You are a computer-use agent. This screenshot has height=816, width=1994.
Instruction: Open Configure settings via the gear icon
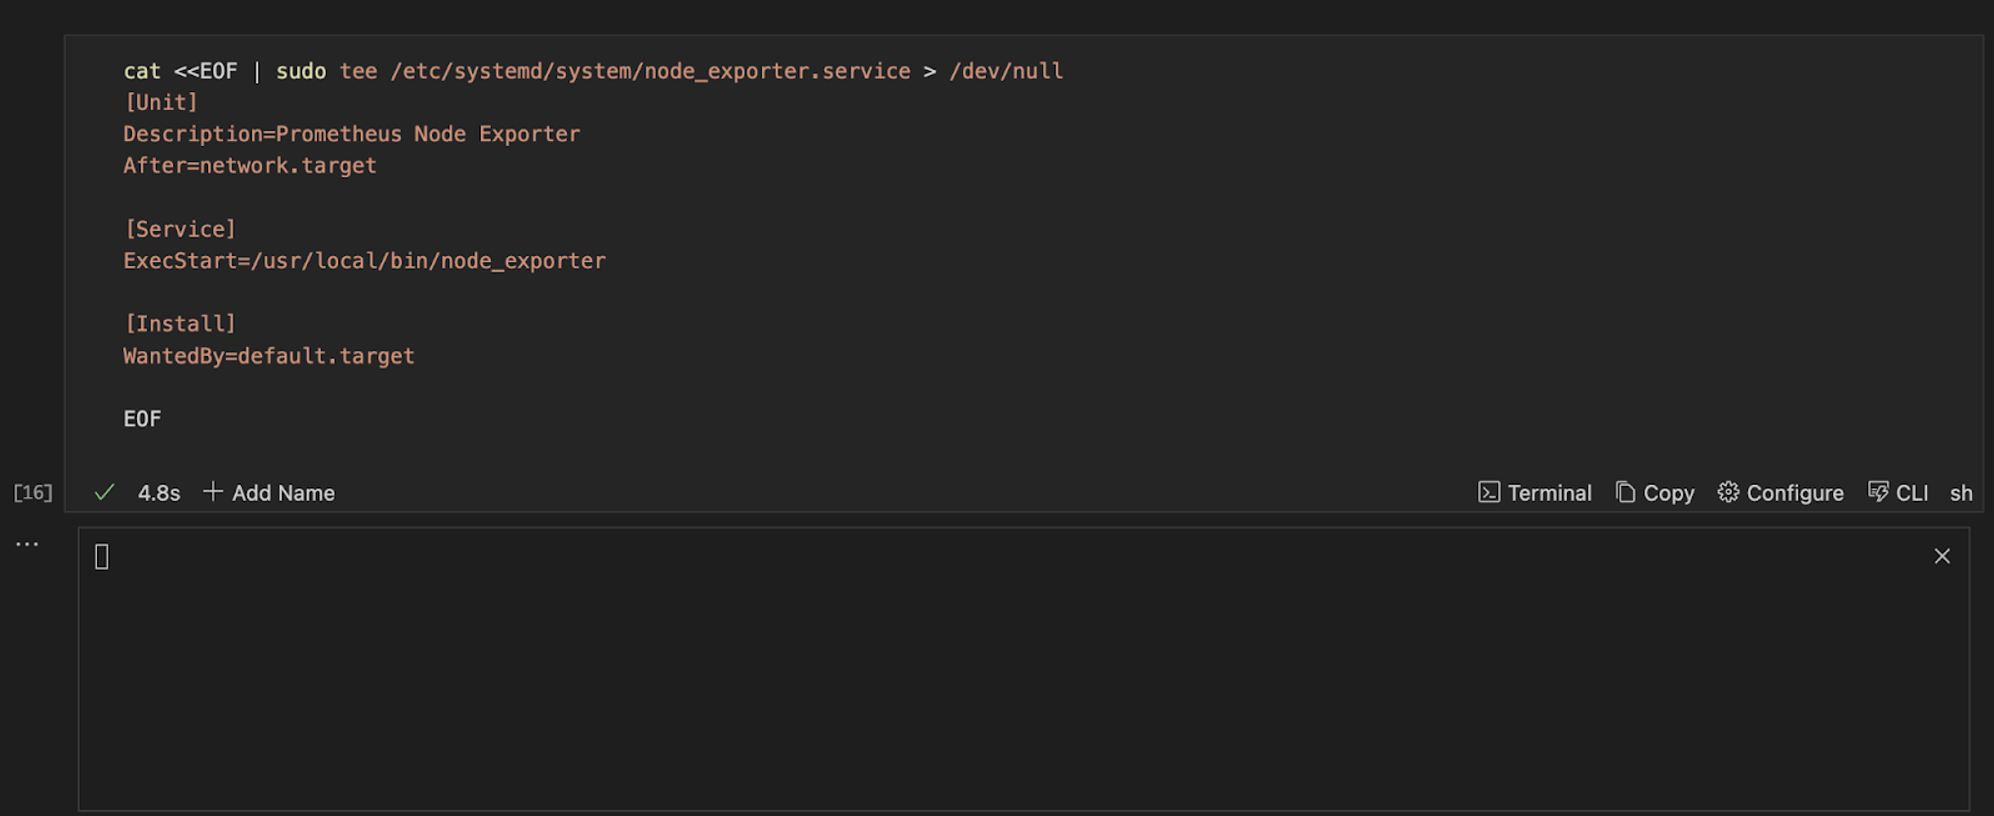[1794, 492]
